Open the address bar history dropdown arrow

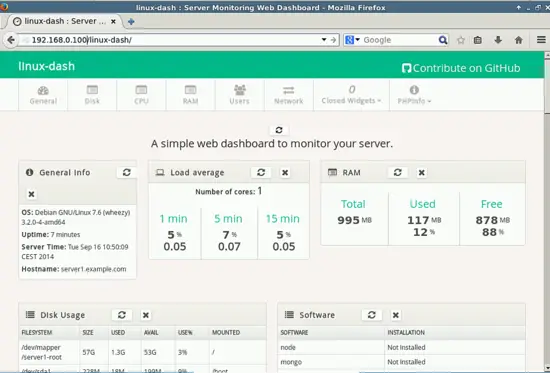(324, 40)
